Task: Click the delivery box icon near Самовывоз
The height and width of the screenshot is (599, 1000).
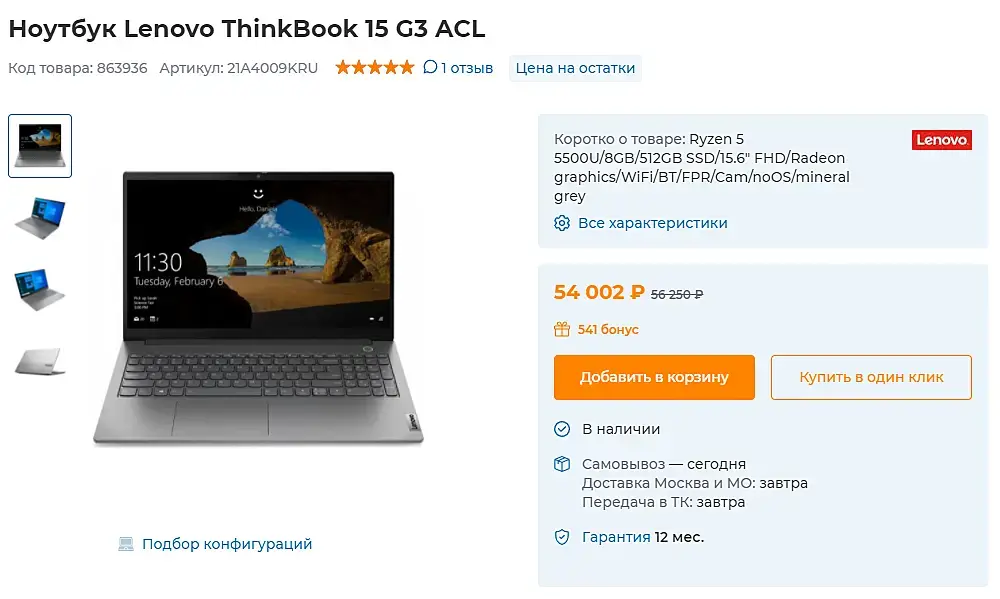Action: [561, 464]
